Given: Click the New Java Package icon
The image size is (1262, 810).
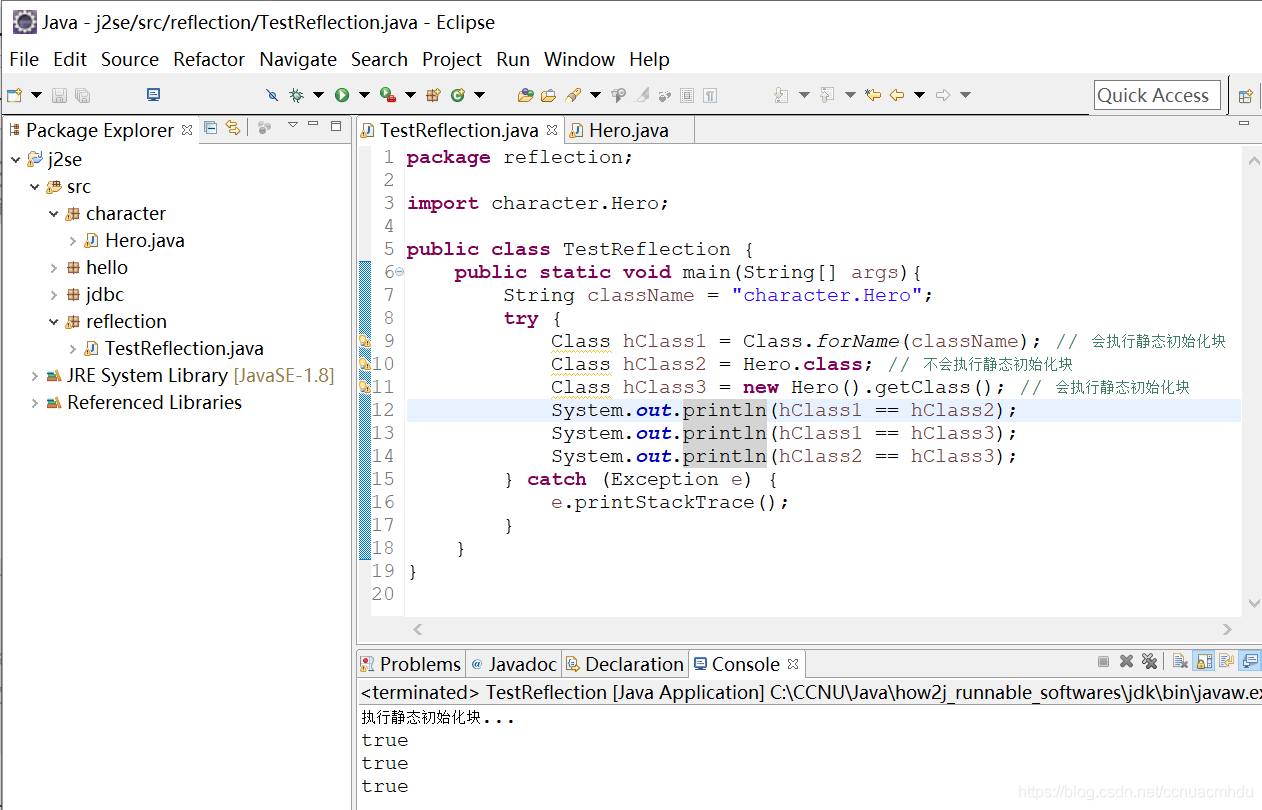Looking at the screenshot, I should click(434, 95).
